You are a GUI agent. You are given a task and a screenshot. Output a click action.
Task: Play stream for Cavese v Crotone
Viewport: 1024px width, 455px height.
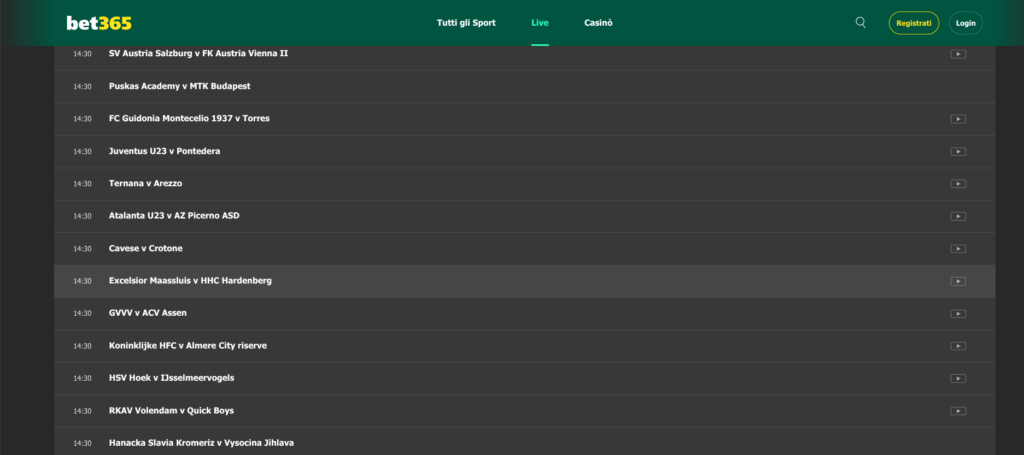[958, 249]
